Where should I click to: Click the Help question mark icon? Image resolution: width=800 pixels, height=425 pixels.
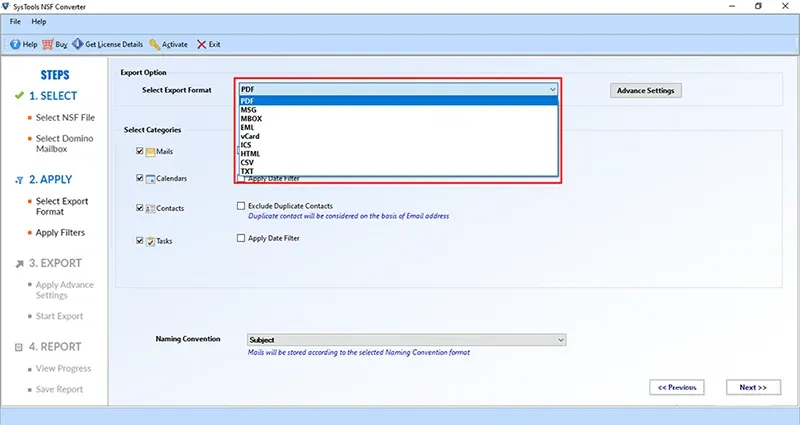[x=15, y=44]
